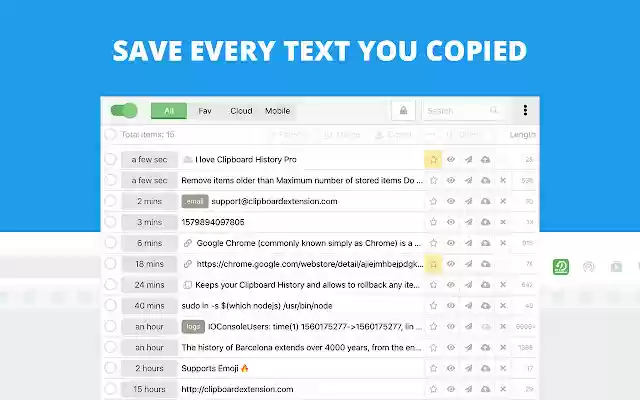Image resolution: width=640 pixels, height=400 pixels.
Task: Click the link icon before 'Google Chrome (commonly'
Action: tap(187, 243)
